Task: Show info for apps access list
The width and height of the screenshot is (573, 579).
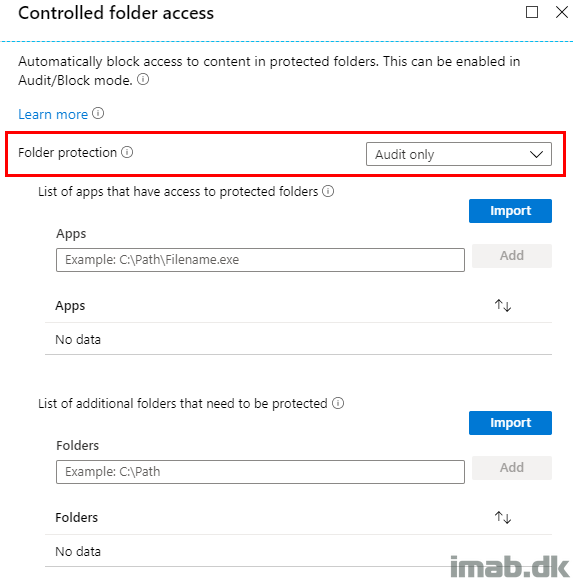Action: pyautogui.click(x=328, y=191)
